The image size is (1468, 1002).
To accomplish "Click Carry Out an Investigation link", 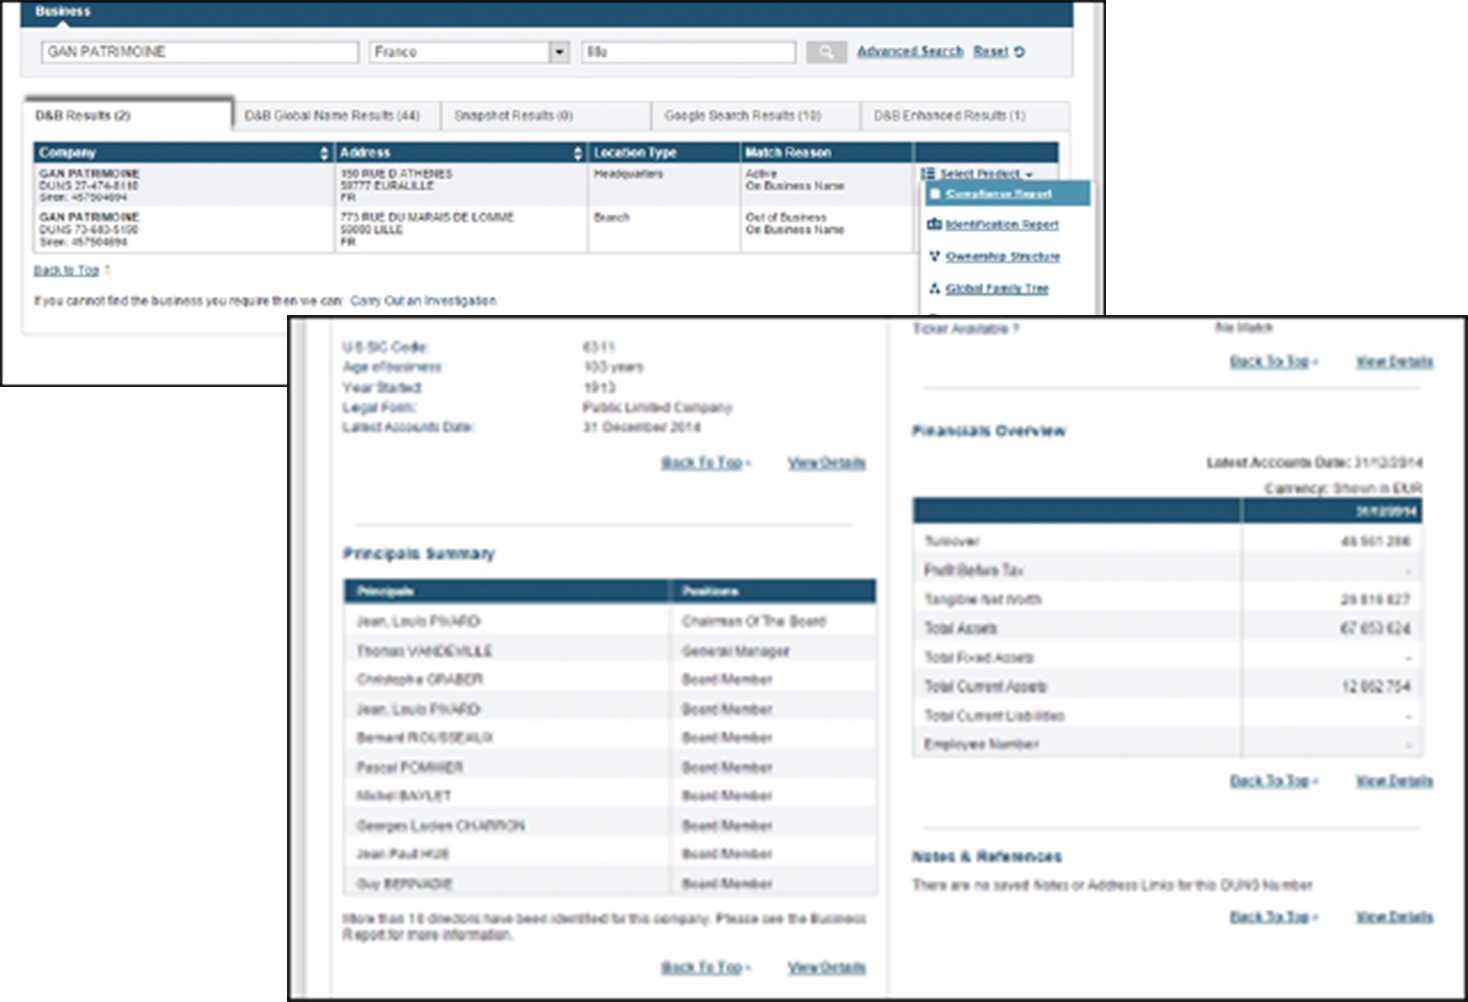I will pos(423,301).
